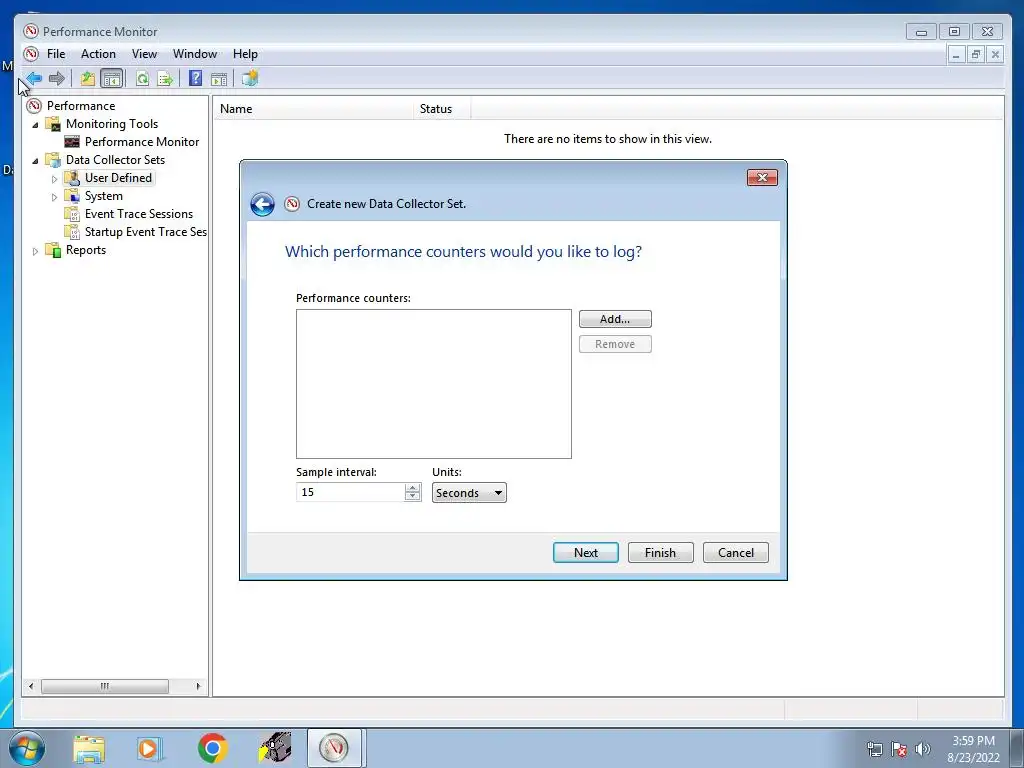Decrease sample interval with down spinner
The width and height of the screenshot is (1024, 768).
pos(412,496)
